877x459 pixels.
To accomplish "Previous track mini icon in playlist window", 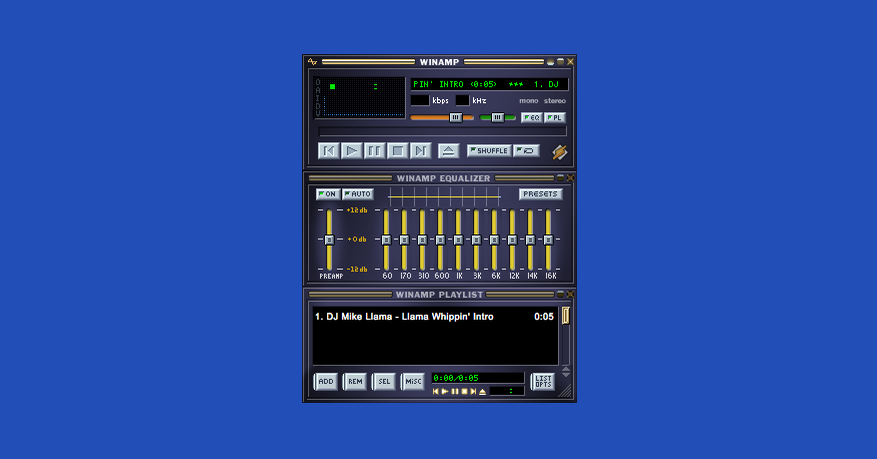I will pos(436,391).
